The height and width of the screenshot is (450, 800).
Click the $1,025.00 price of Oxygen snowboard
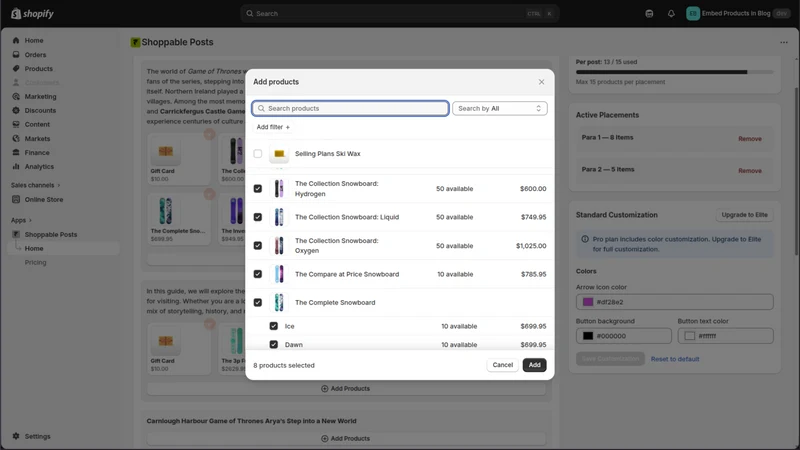(531, 245)
